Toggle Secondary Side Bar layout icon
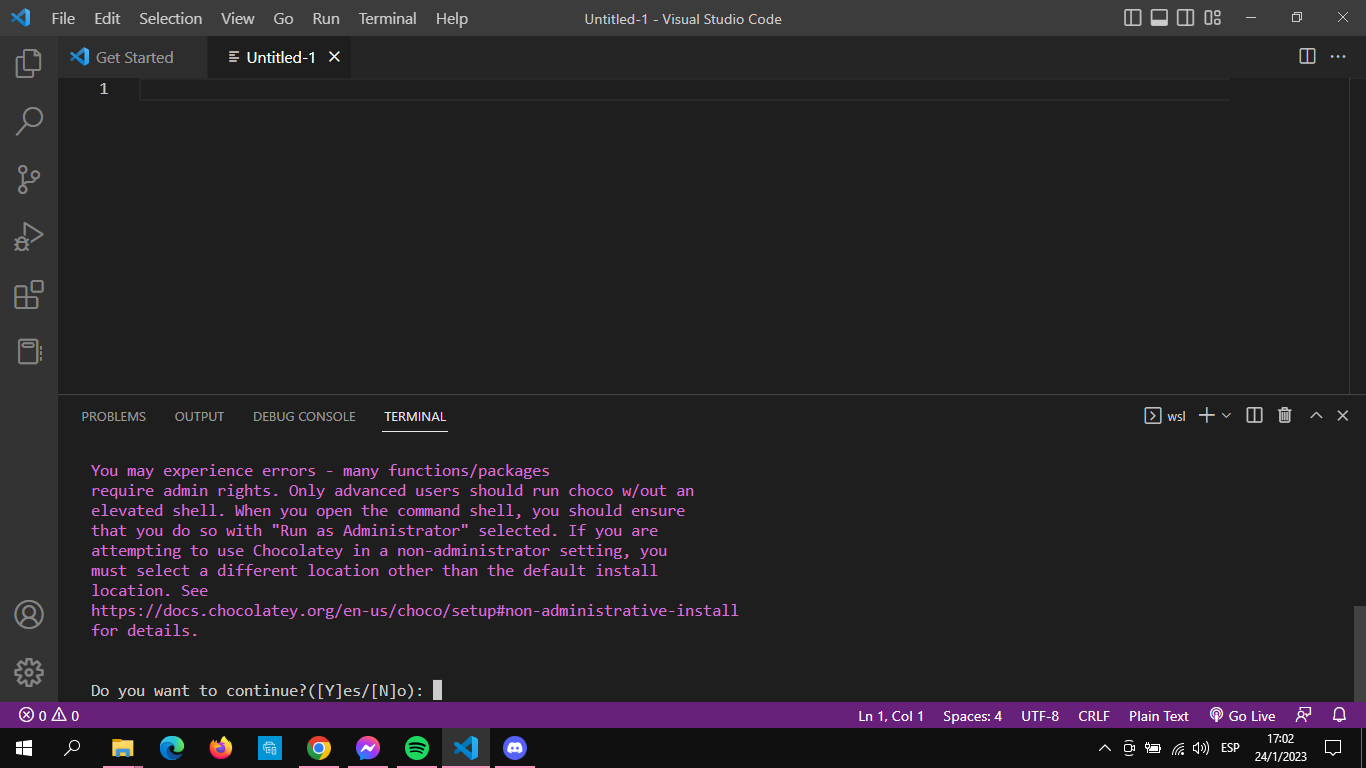This screenshot has height=768, width=1366. 1185,18
